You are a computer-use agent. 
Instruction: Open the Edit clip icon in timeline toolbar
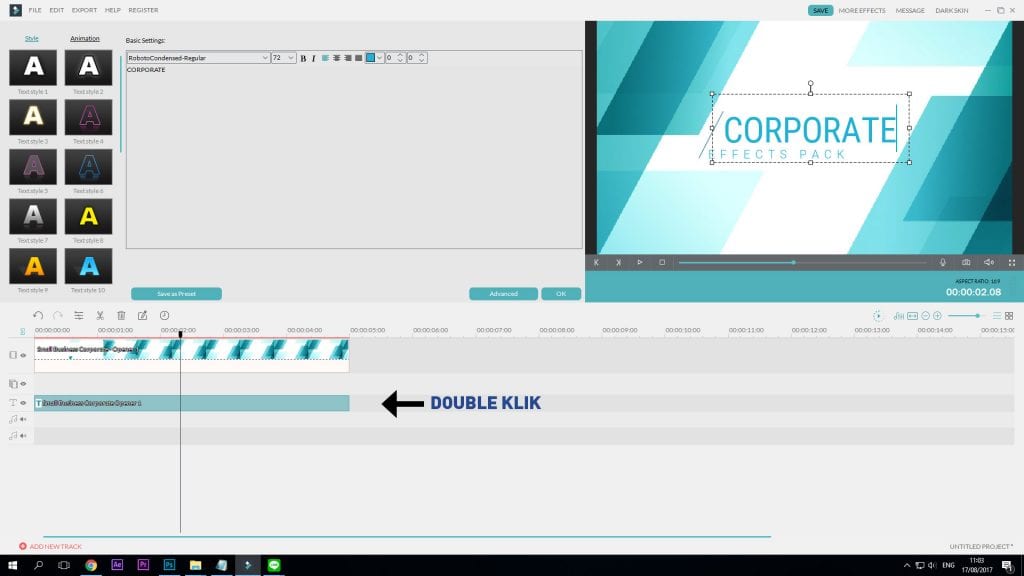pyautogui.click(x=145, y=314)
